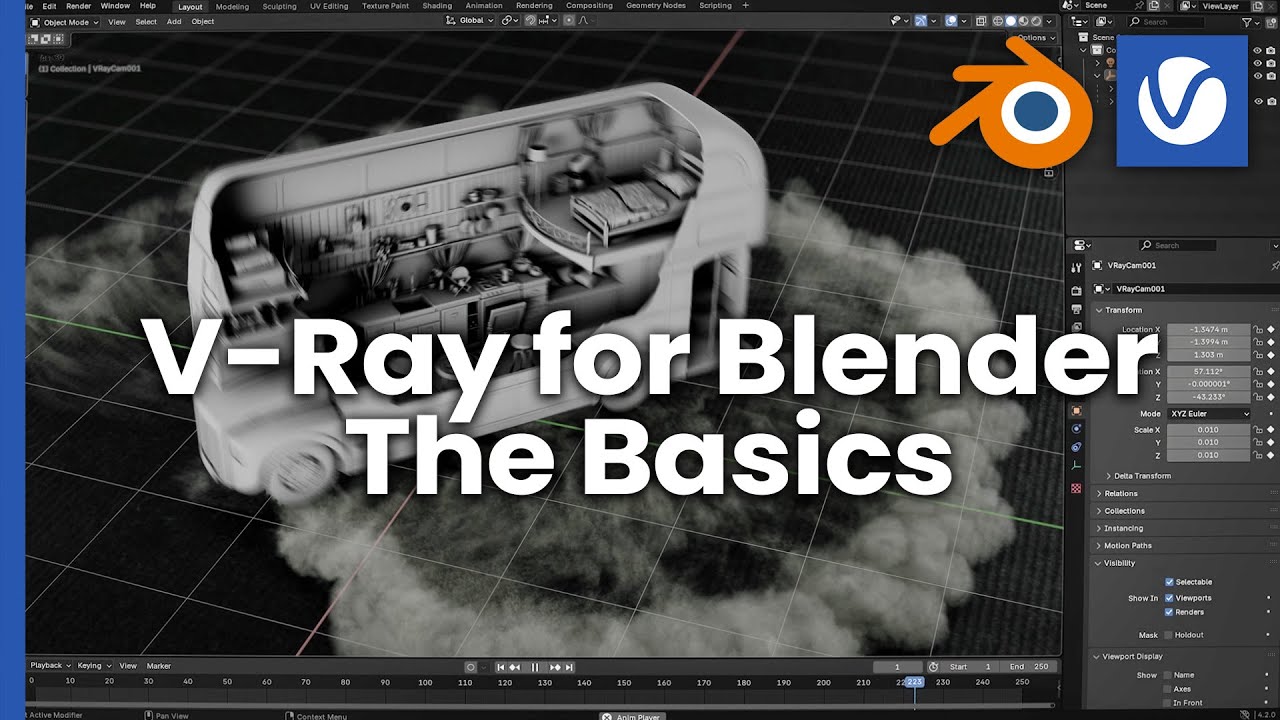1280x720 pixels.
Task: Open the Object Data properties tab
Action: pos(1076,466)
